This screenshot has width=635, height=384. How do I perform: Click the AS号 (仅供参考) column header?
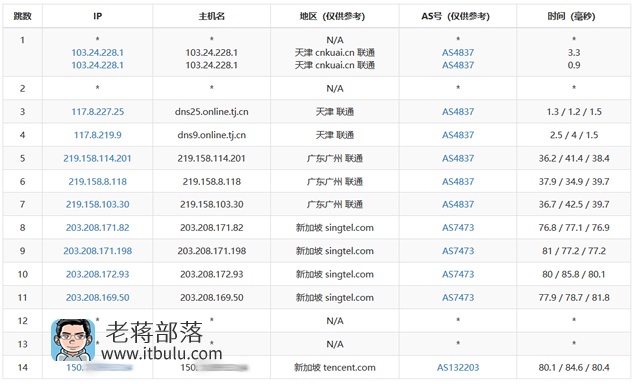coord(458,16)
